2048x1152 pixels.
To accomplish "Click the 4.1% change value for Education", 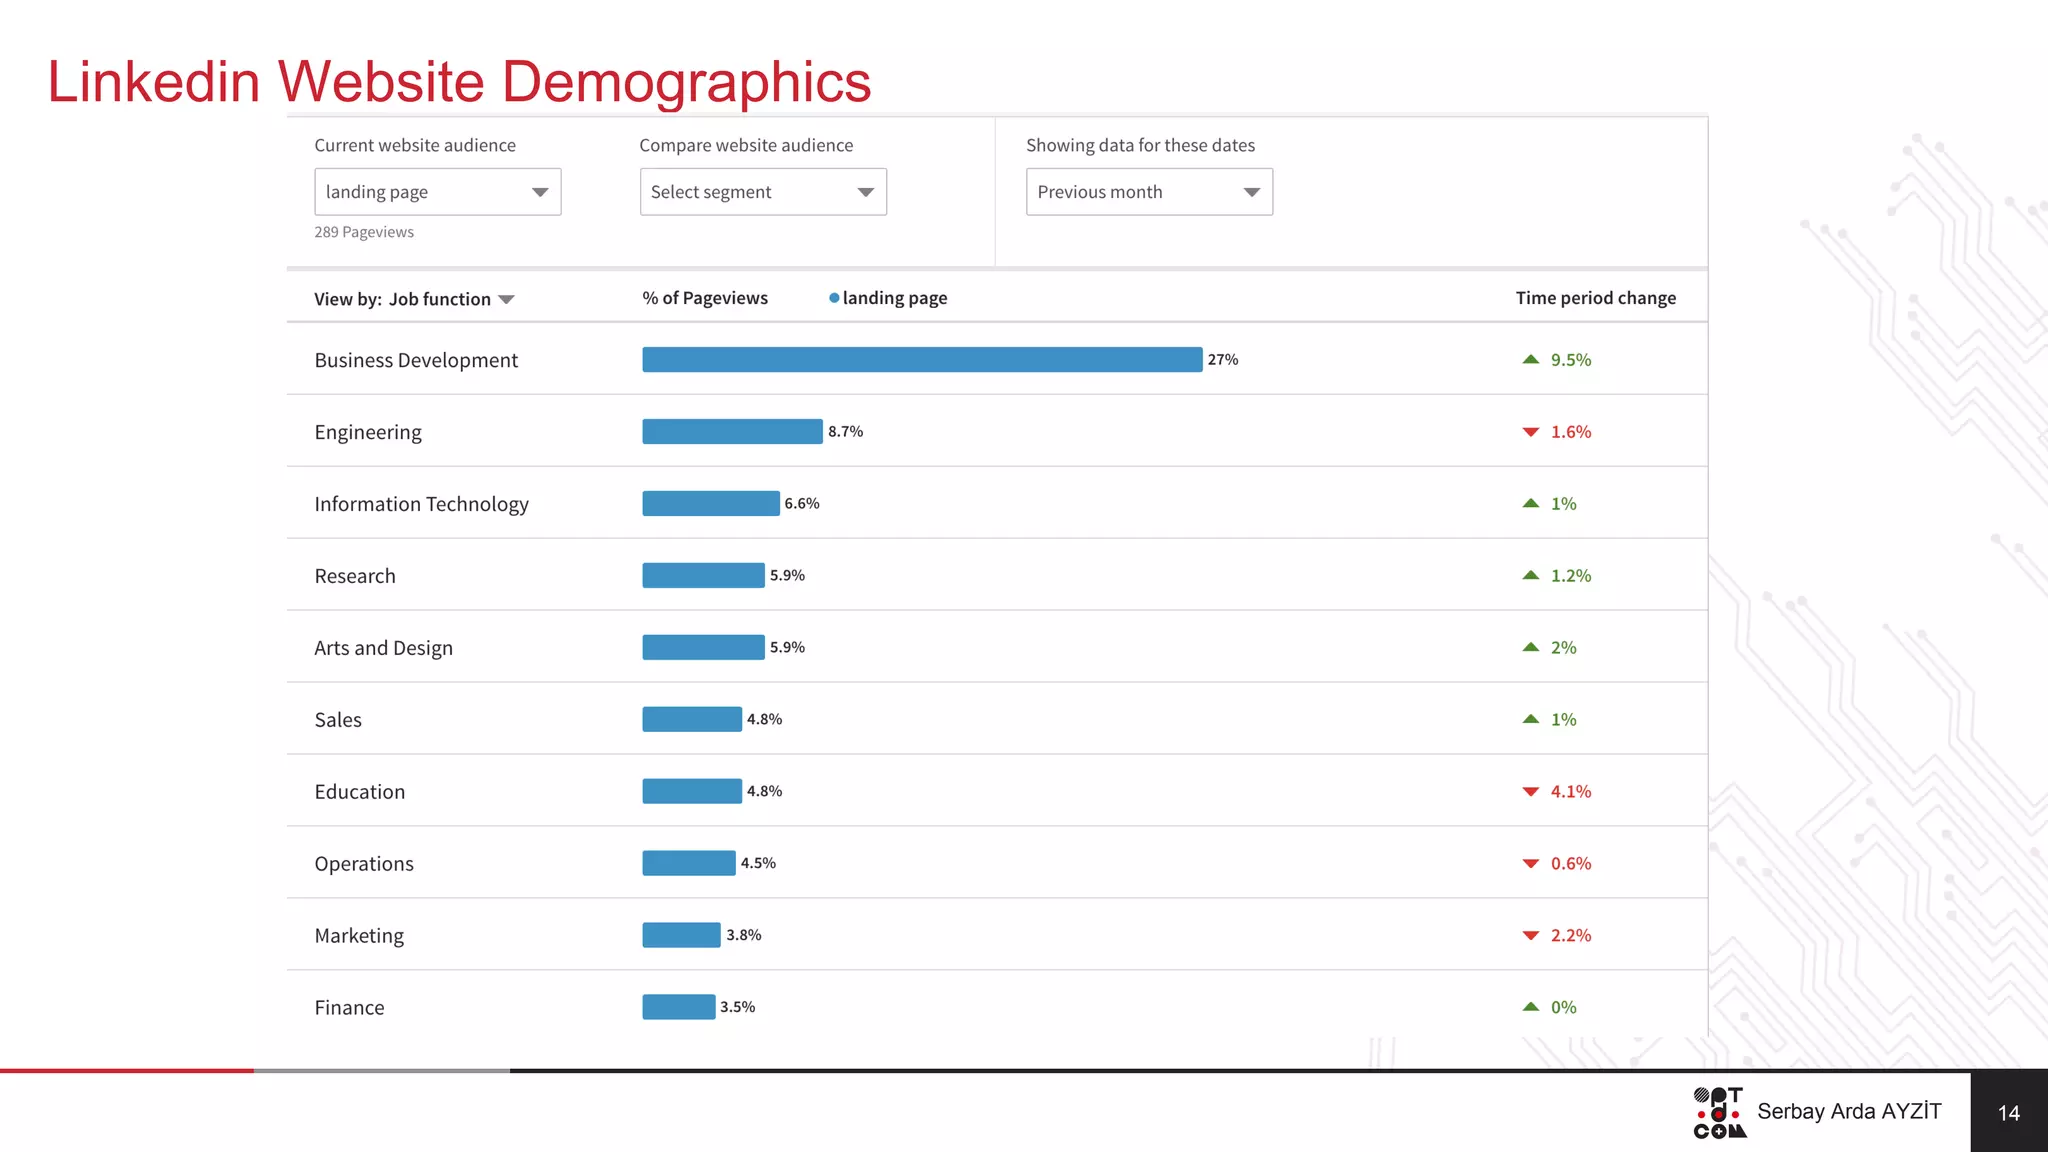I will tap(1571, 792).
